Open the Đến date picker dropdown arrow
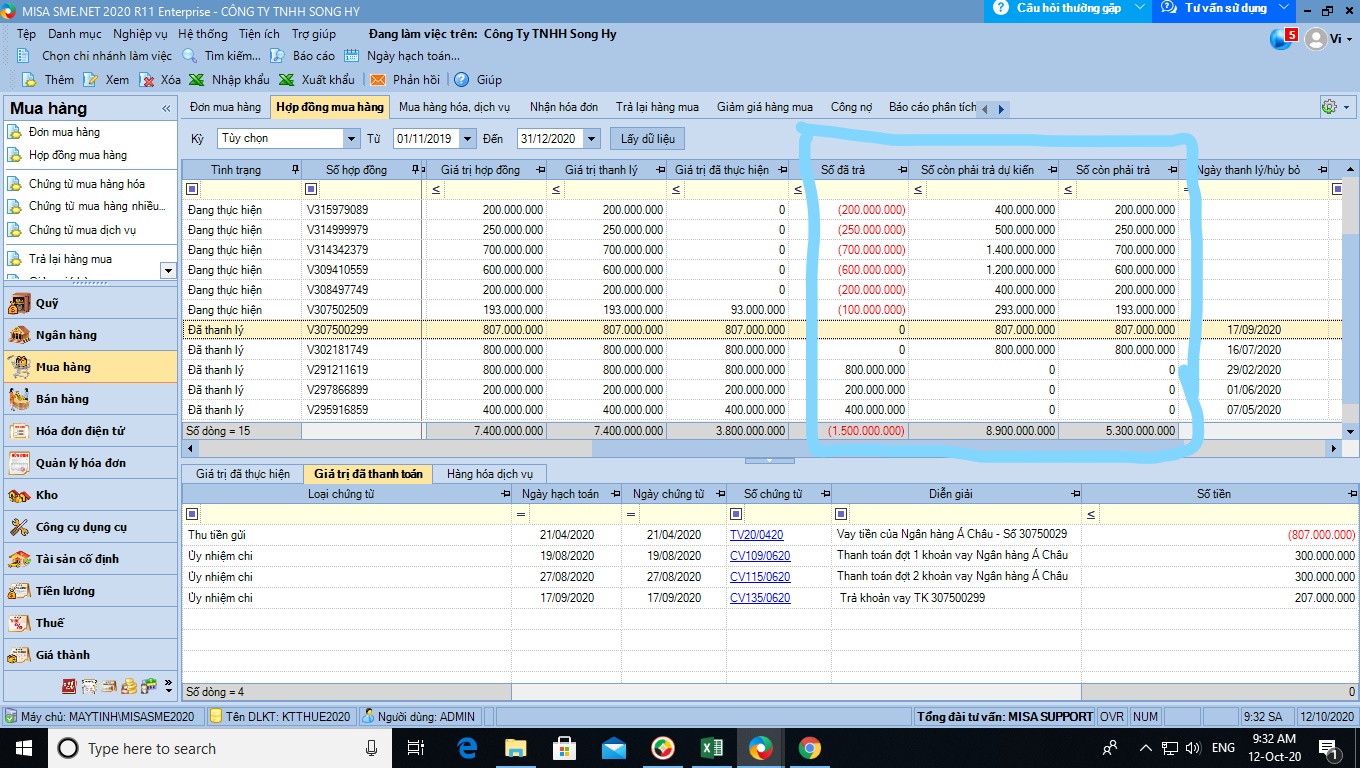 pos(591,138)
